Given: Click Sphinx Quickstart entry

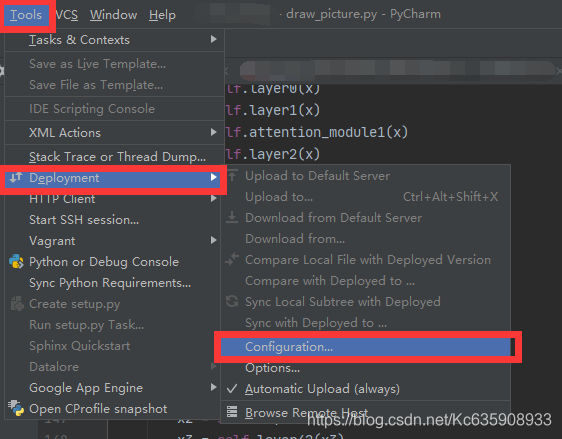Looking at the screenshot, I should pos(113,346).
